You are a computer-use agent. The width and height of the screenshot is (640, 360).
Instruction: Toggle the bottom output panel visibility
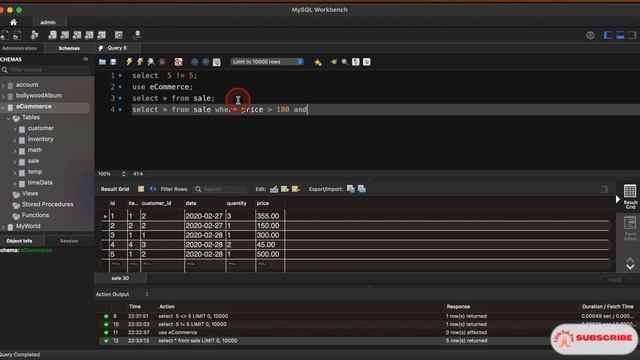[620, 36]
